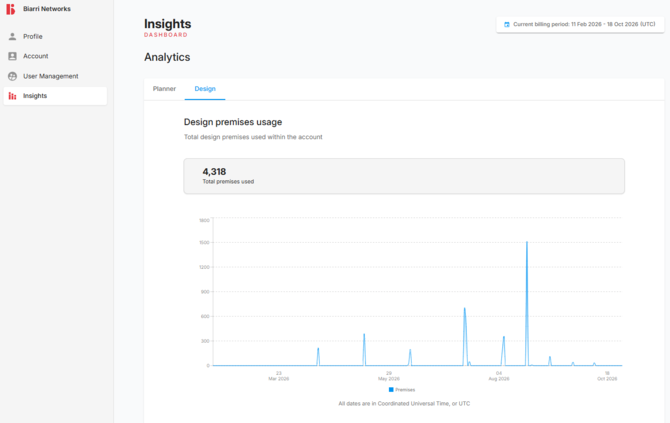This screenshot has width=670, height=423.
Task: Click the 29 May 2026 axis label
Action: point(389,376)
